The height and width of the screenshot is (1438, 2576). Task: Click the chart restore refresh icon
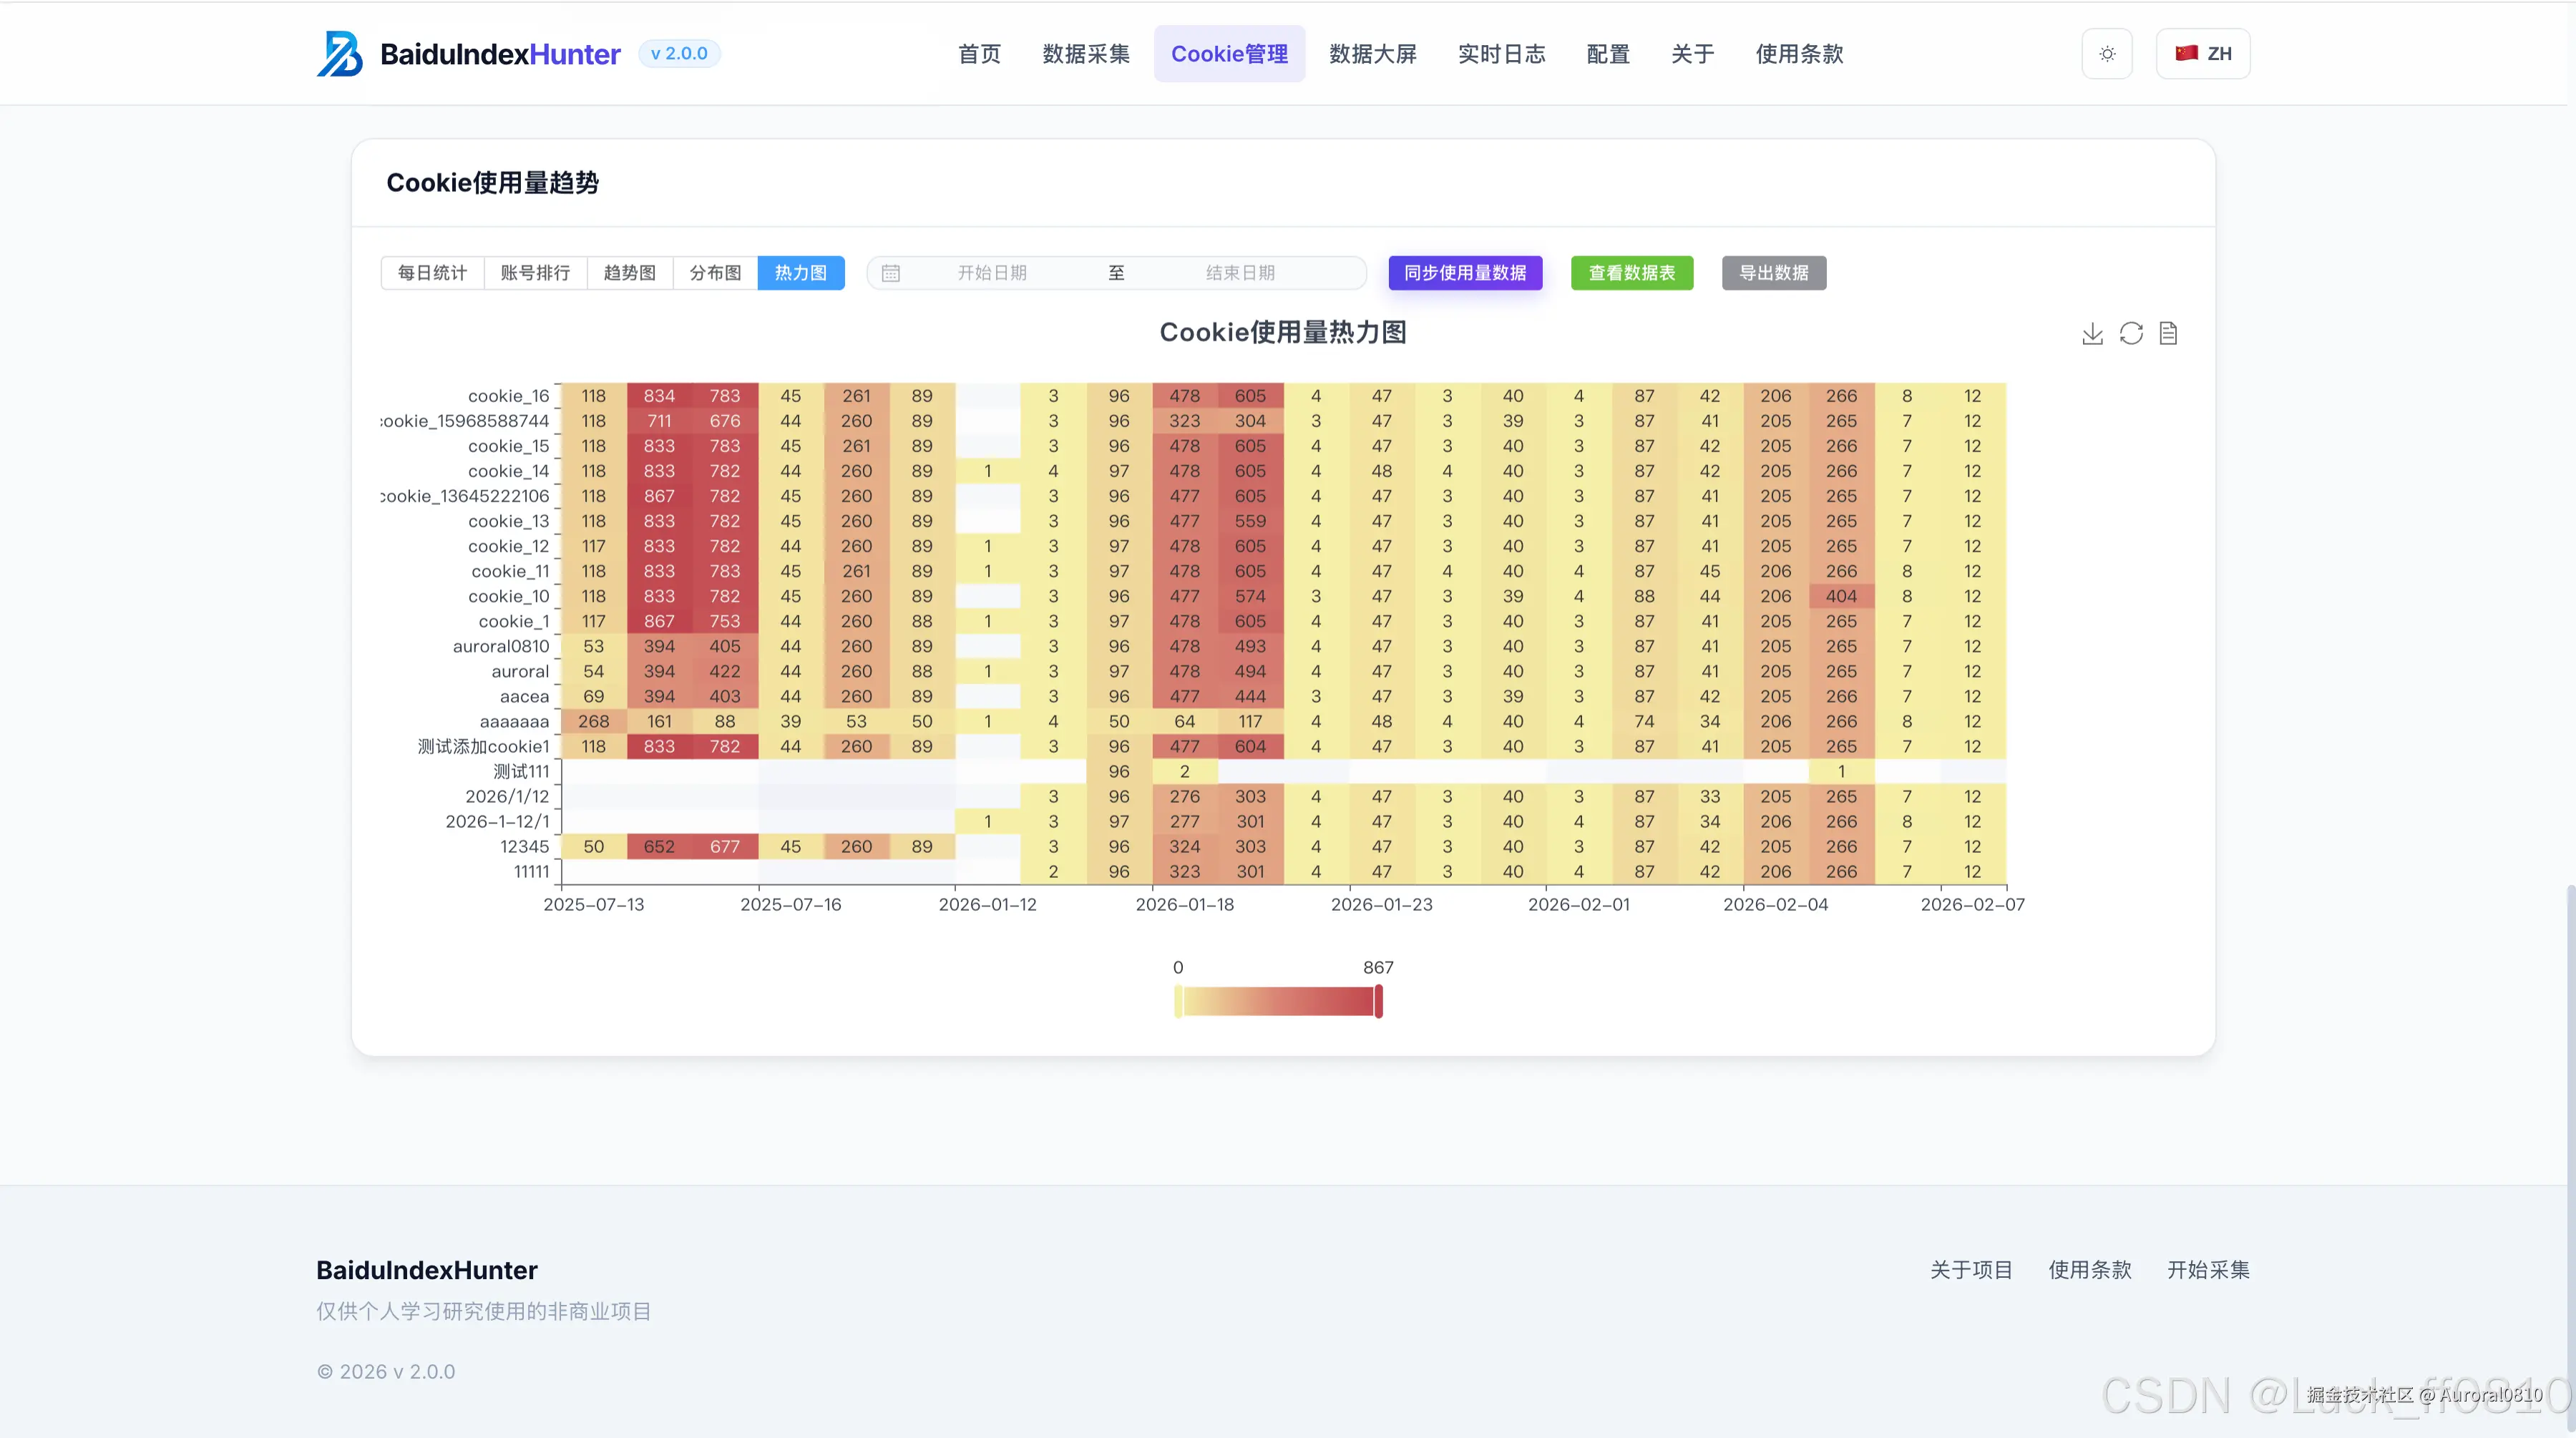click(2131, 334)
